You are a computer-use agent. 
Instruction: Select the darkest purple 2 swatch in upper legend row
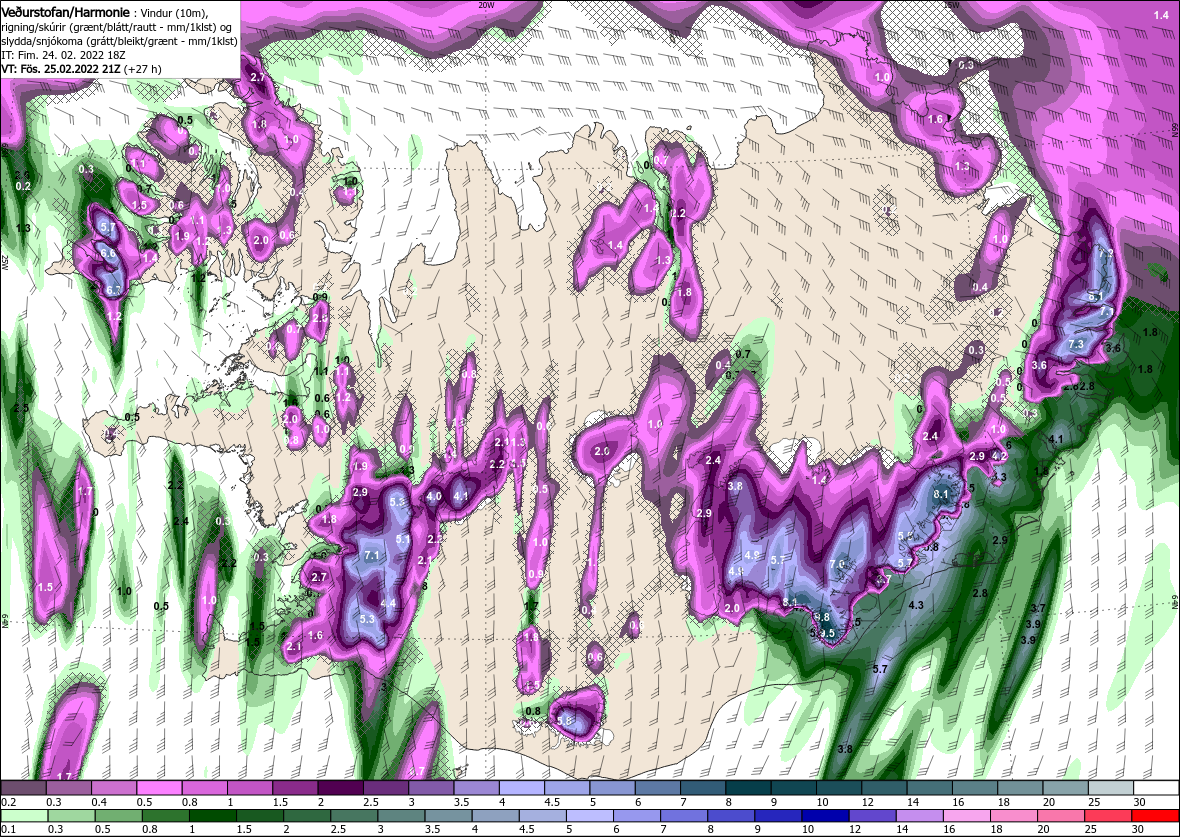[341, 787]
